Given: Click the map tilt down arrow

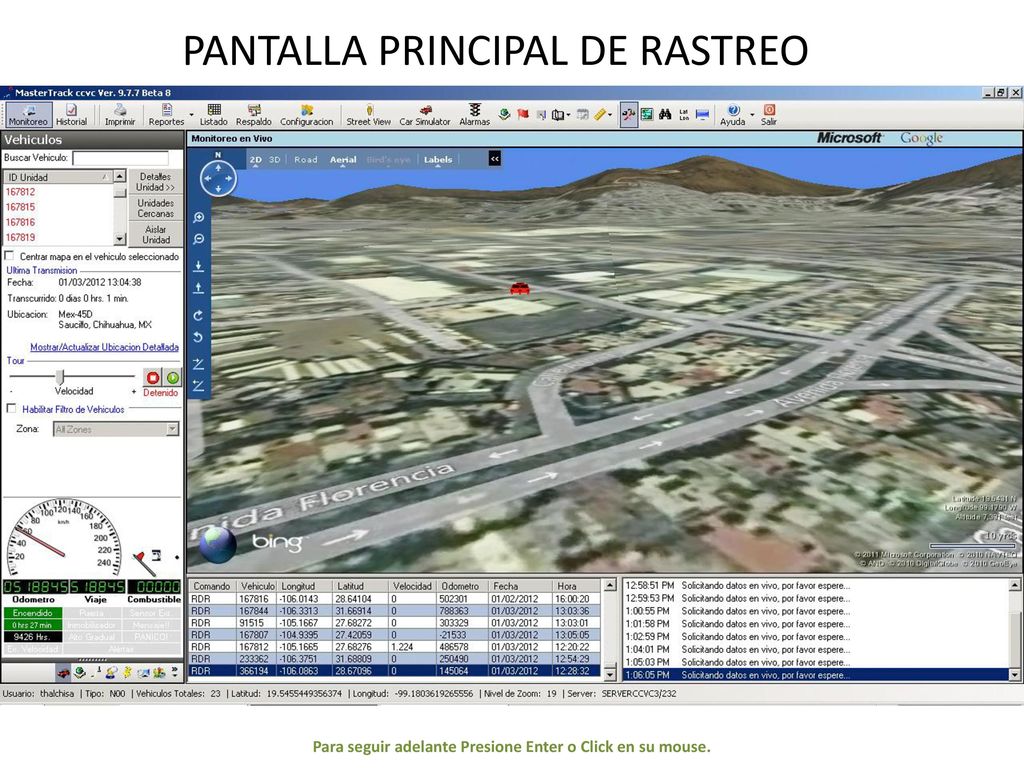Looking at the screenshot, I should (x=199, y=266).
